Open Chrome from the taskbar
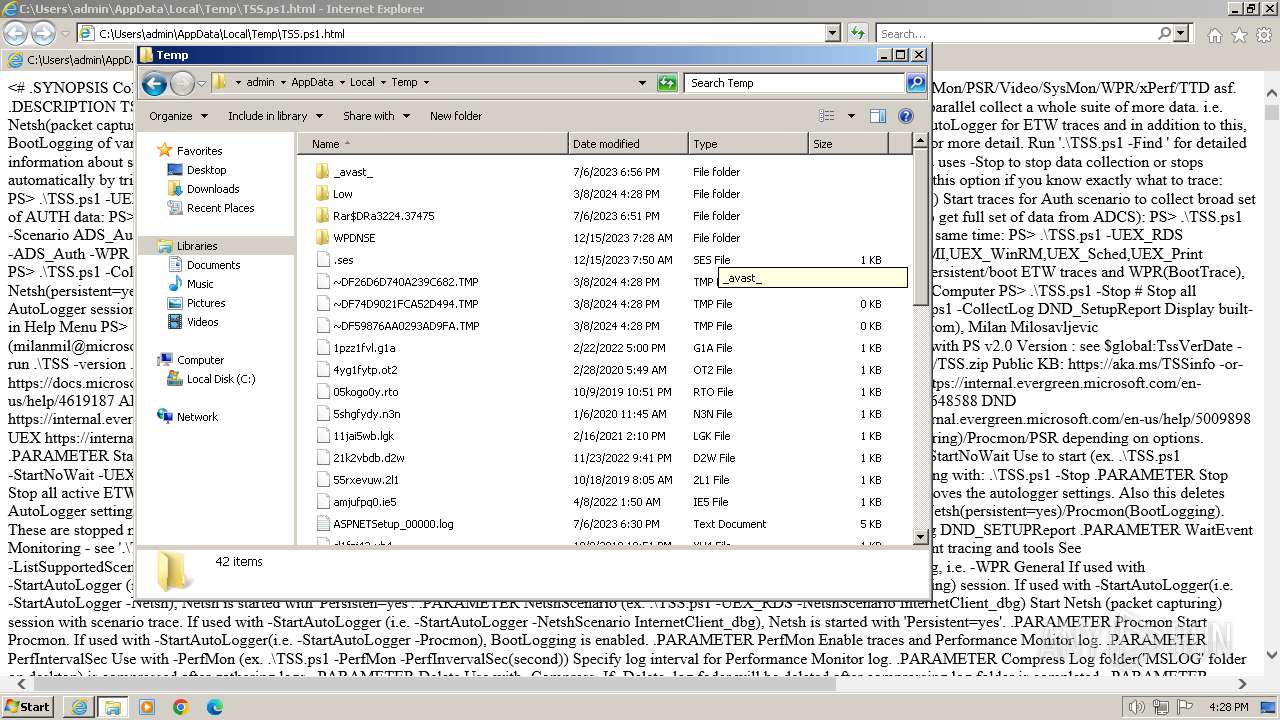Viewport: 1280px width, 720px height. (181, 706)
